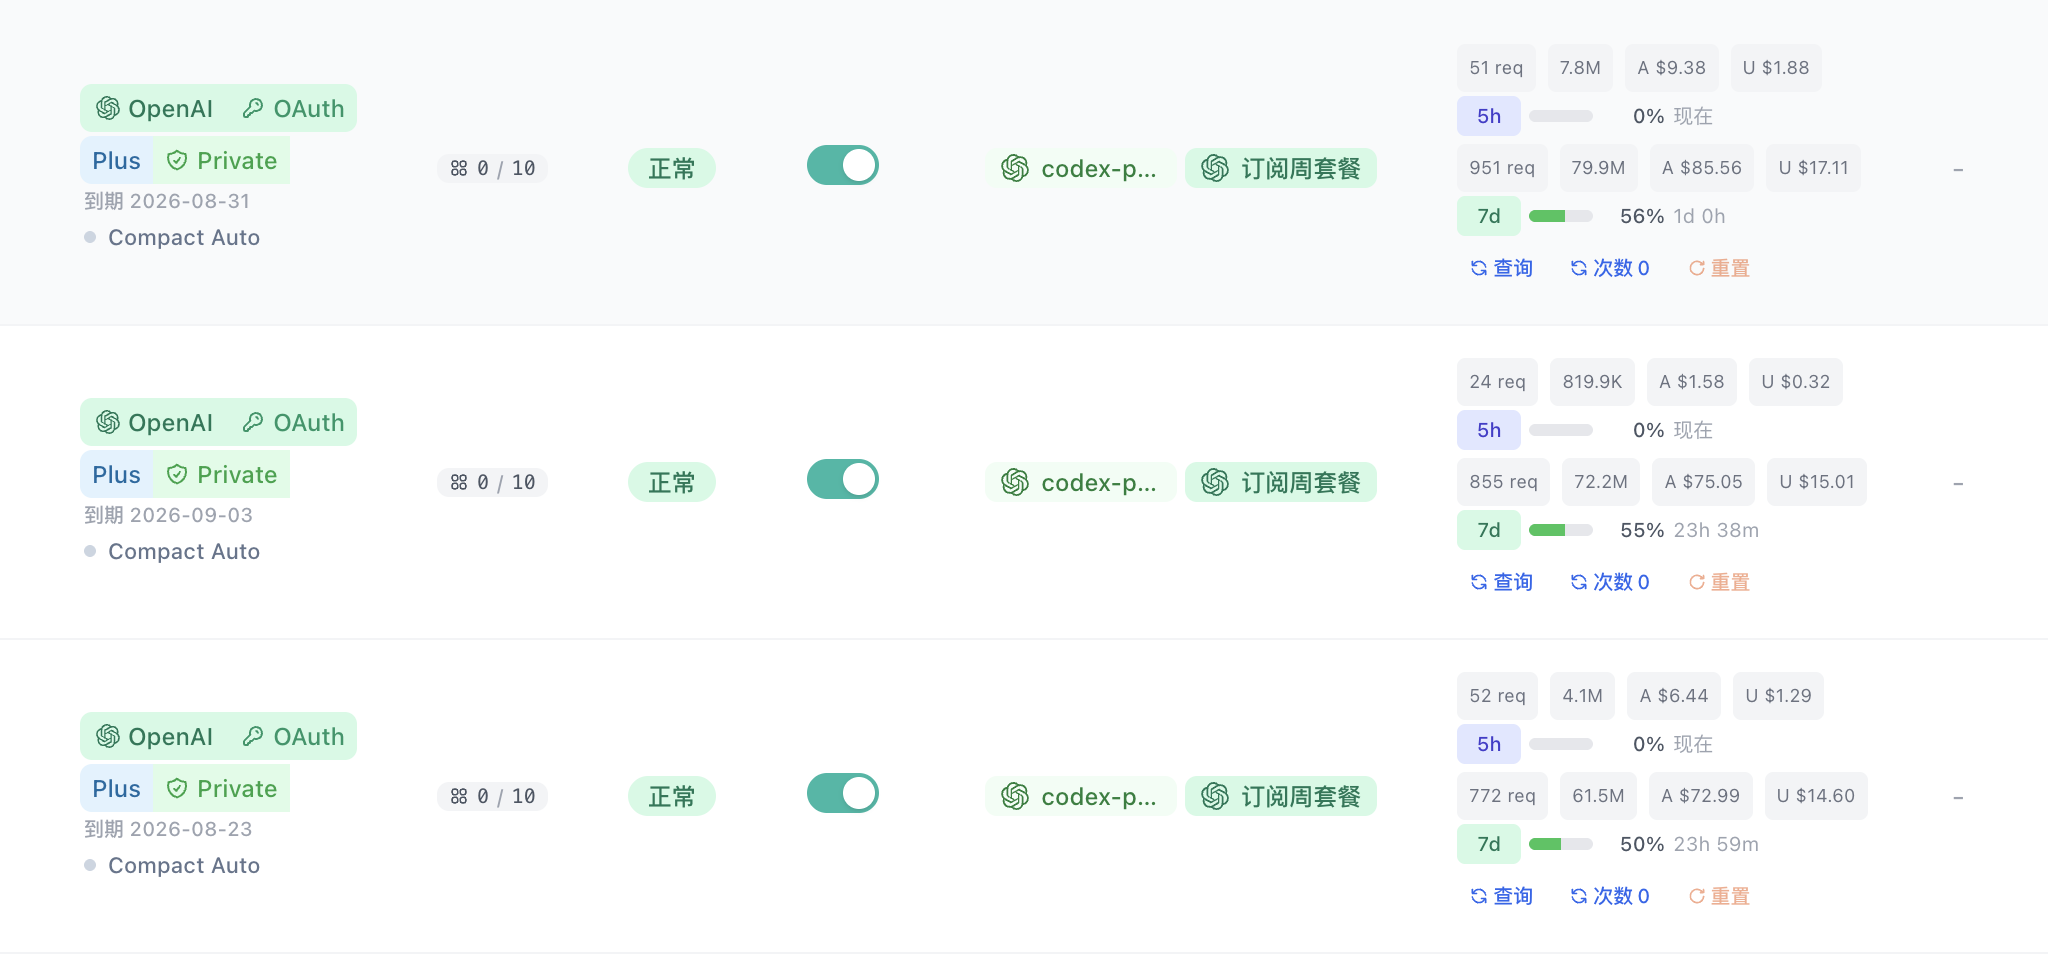
Task: Disable the toggle for account expiring 2026-08-31
Action: coord(843,165)
